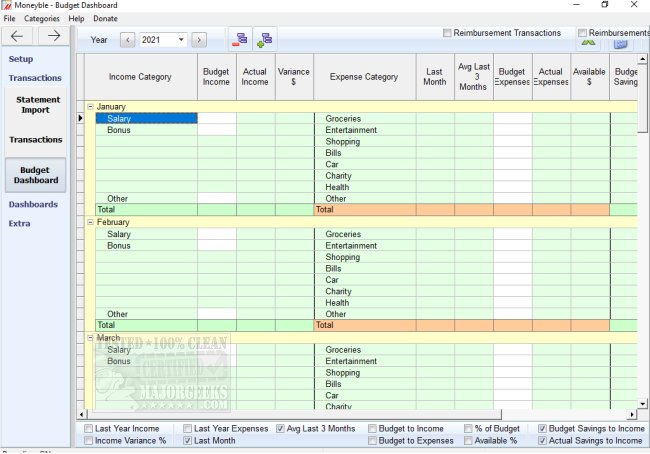
Task: Click the Avg Last 3 Months header
Action: (473, 77)
